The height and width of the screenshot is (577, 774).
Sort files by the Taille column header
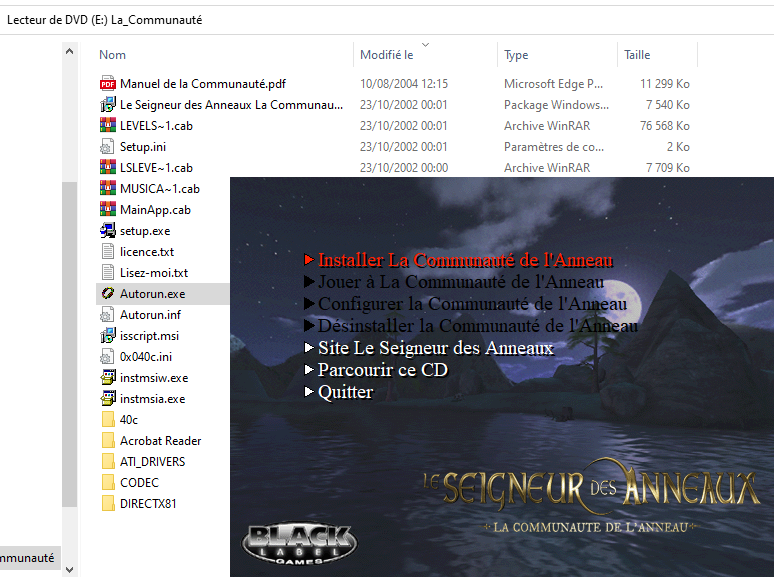[637, 55]
